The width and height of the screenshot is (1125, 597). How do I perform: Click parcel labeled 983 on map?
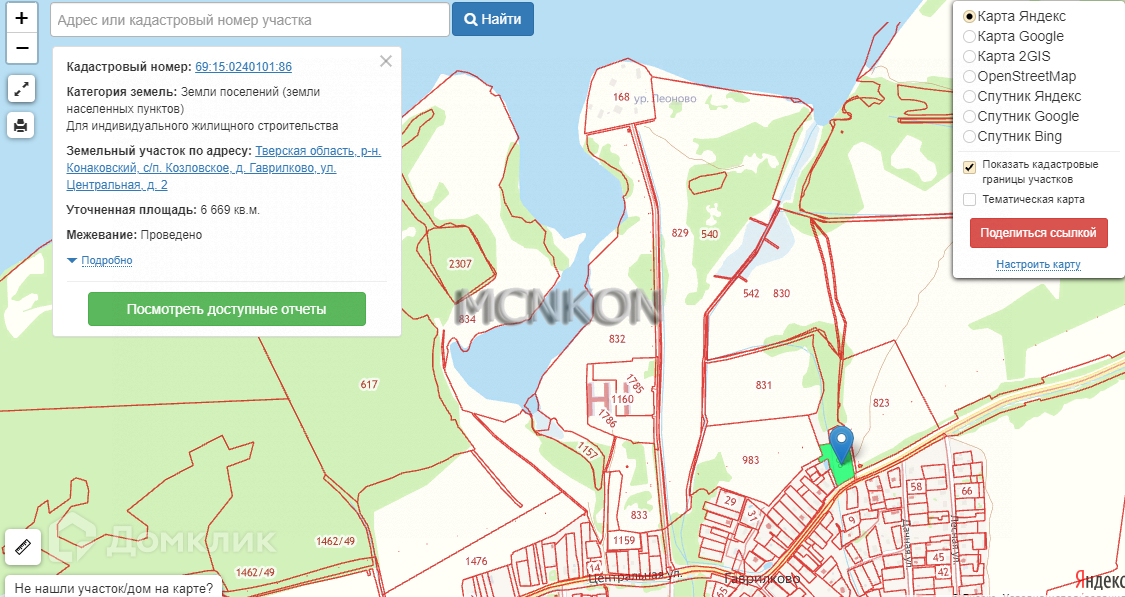click(x=750, y=460)
